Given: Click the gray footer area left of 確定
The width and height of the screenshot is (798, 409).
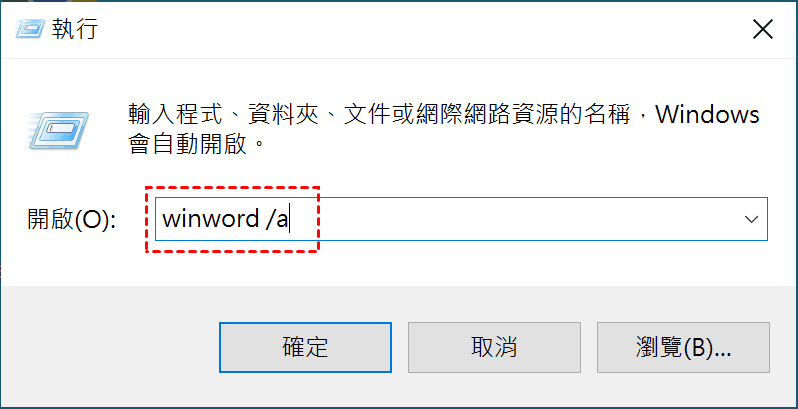Looking at the screenshot, I should (x=109, y=347).
